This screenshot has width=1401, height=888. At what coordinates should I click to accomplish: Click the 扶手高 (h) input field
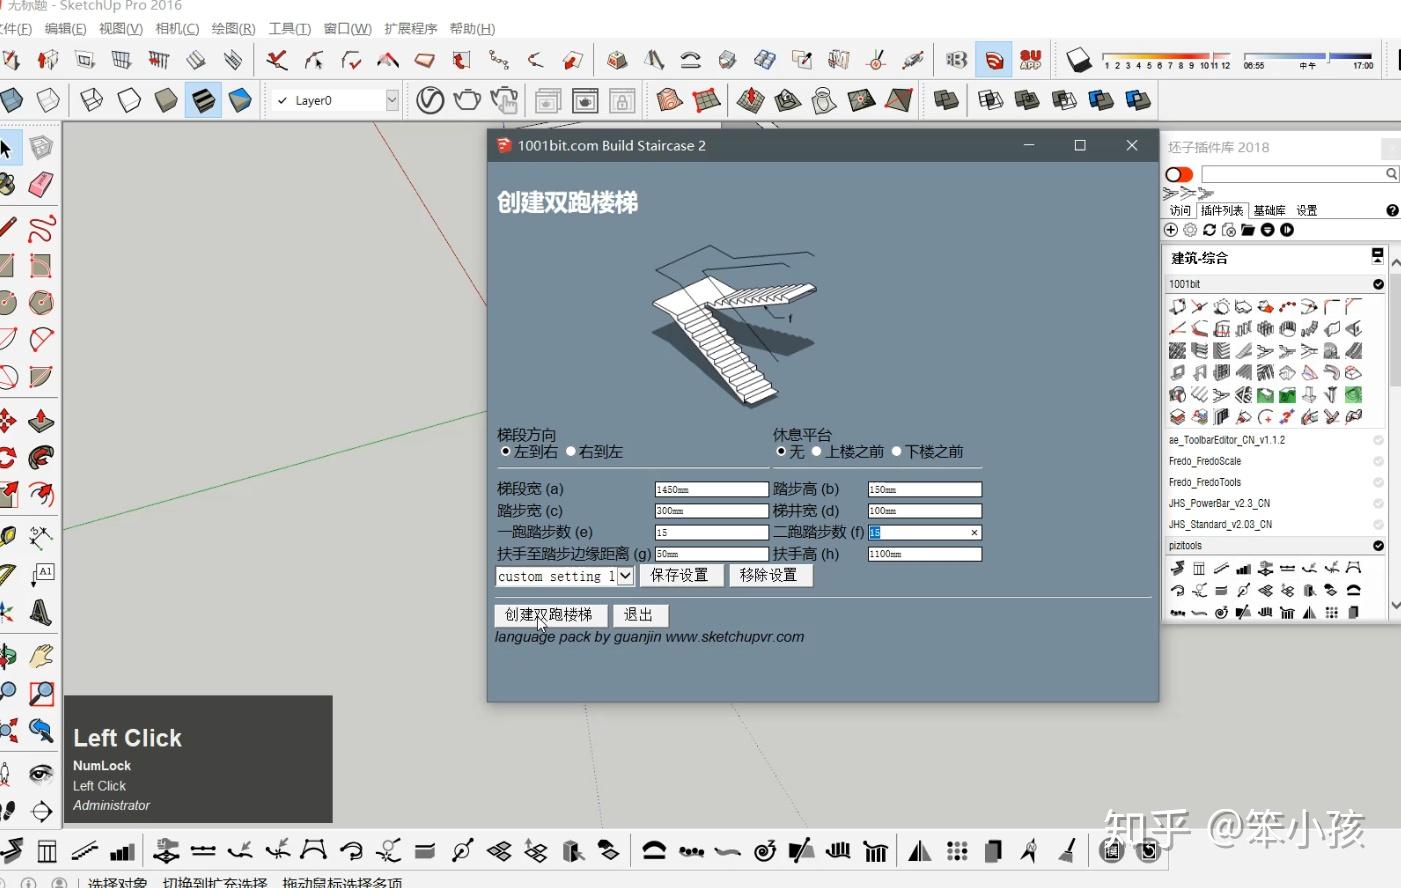(x=925, y=554)
